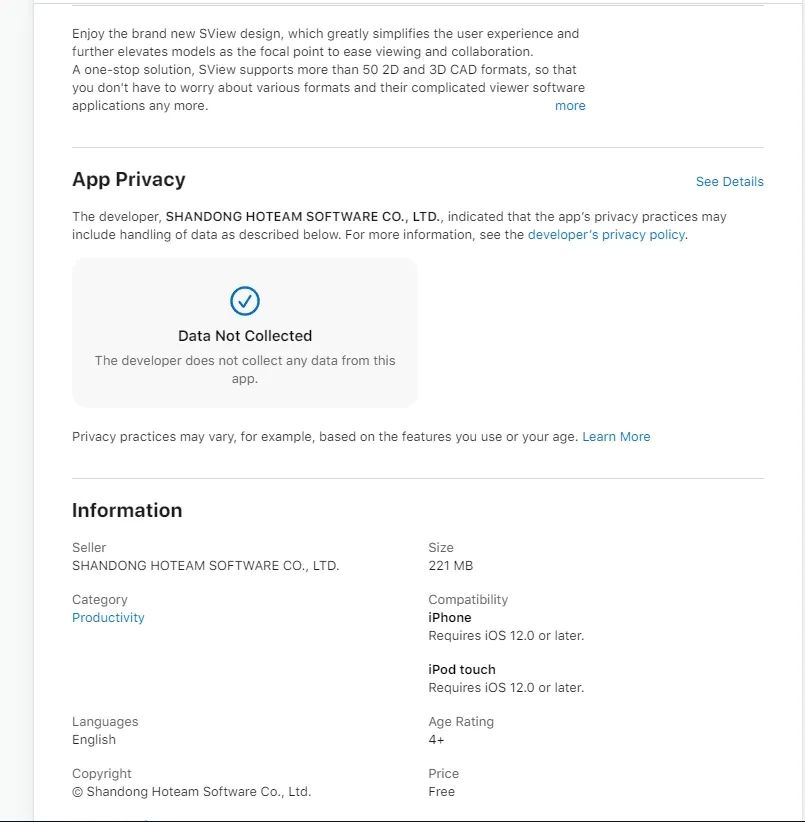Click the 221 MB size value
Screen dimensions: 805x822
coord(450,566)
